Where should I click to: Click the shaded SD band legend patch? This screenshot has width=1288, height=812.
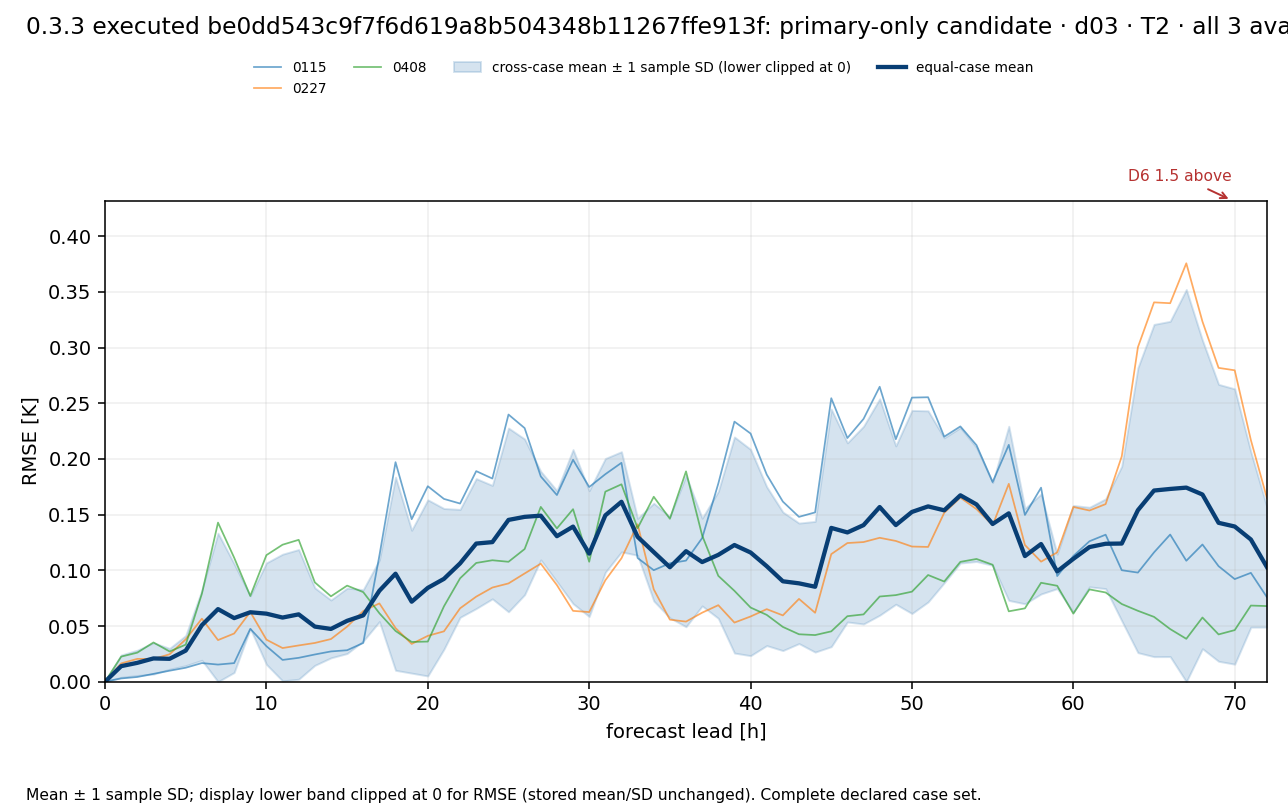coord(468,68)
